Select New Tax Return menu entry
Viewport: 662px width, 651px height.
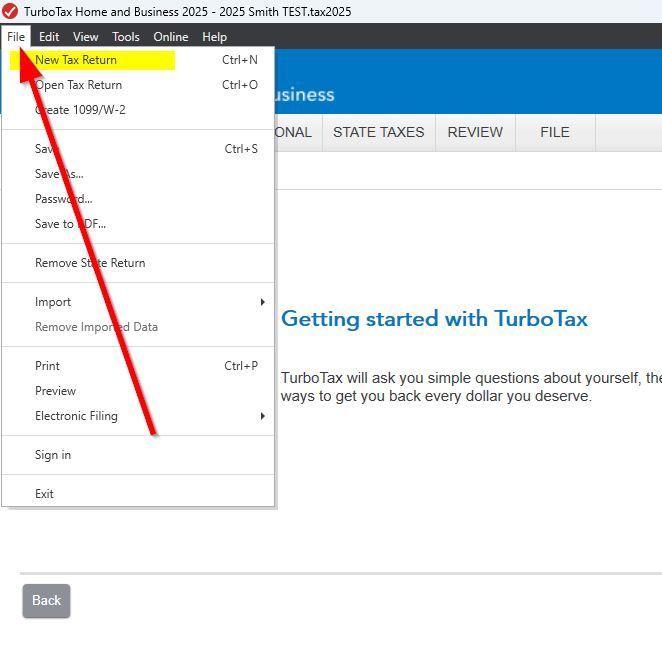76,60
